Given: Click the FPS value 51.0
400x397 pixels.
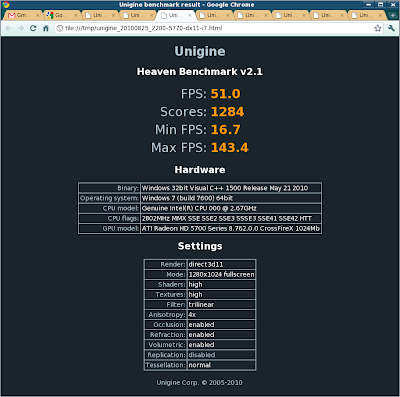Looking at the screenshot, I should point(225,94).
